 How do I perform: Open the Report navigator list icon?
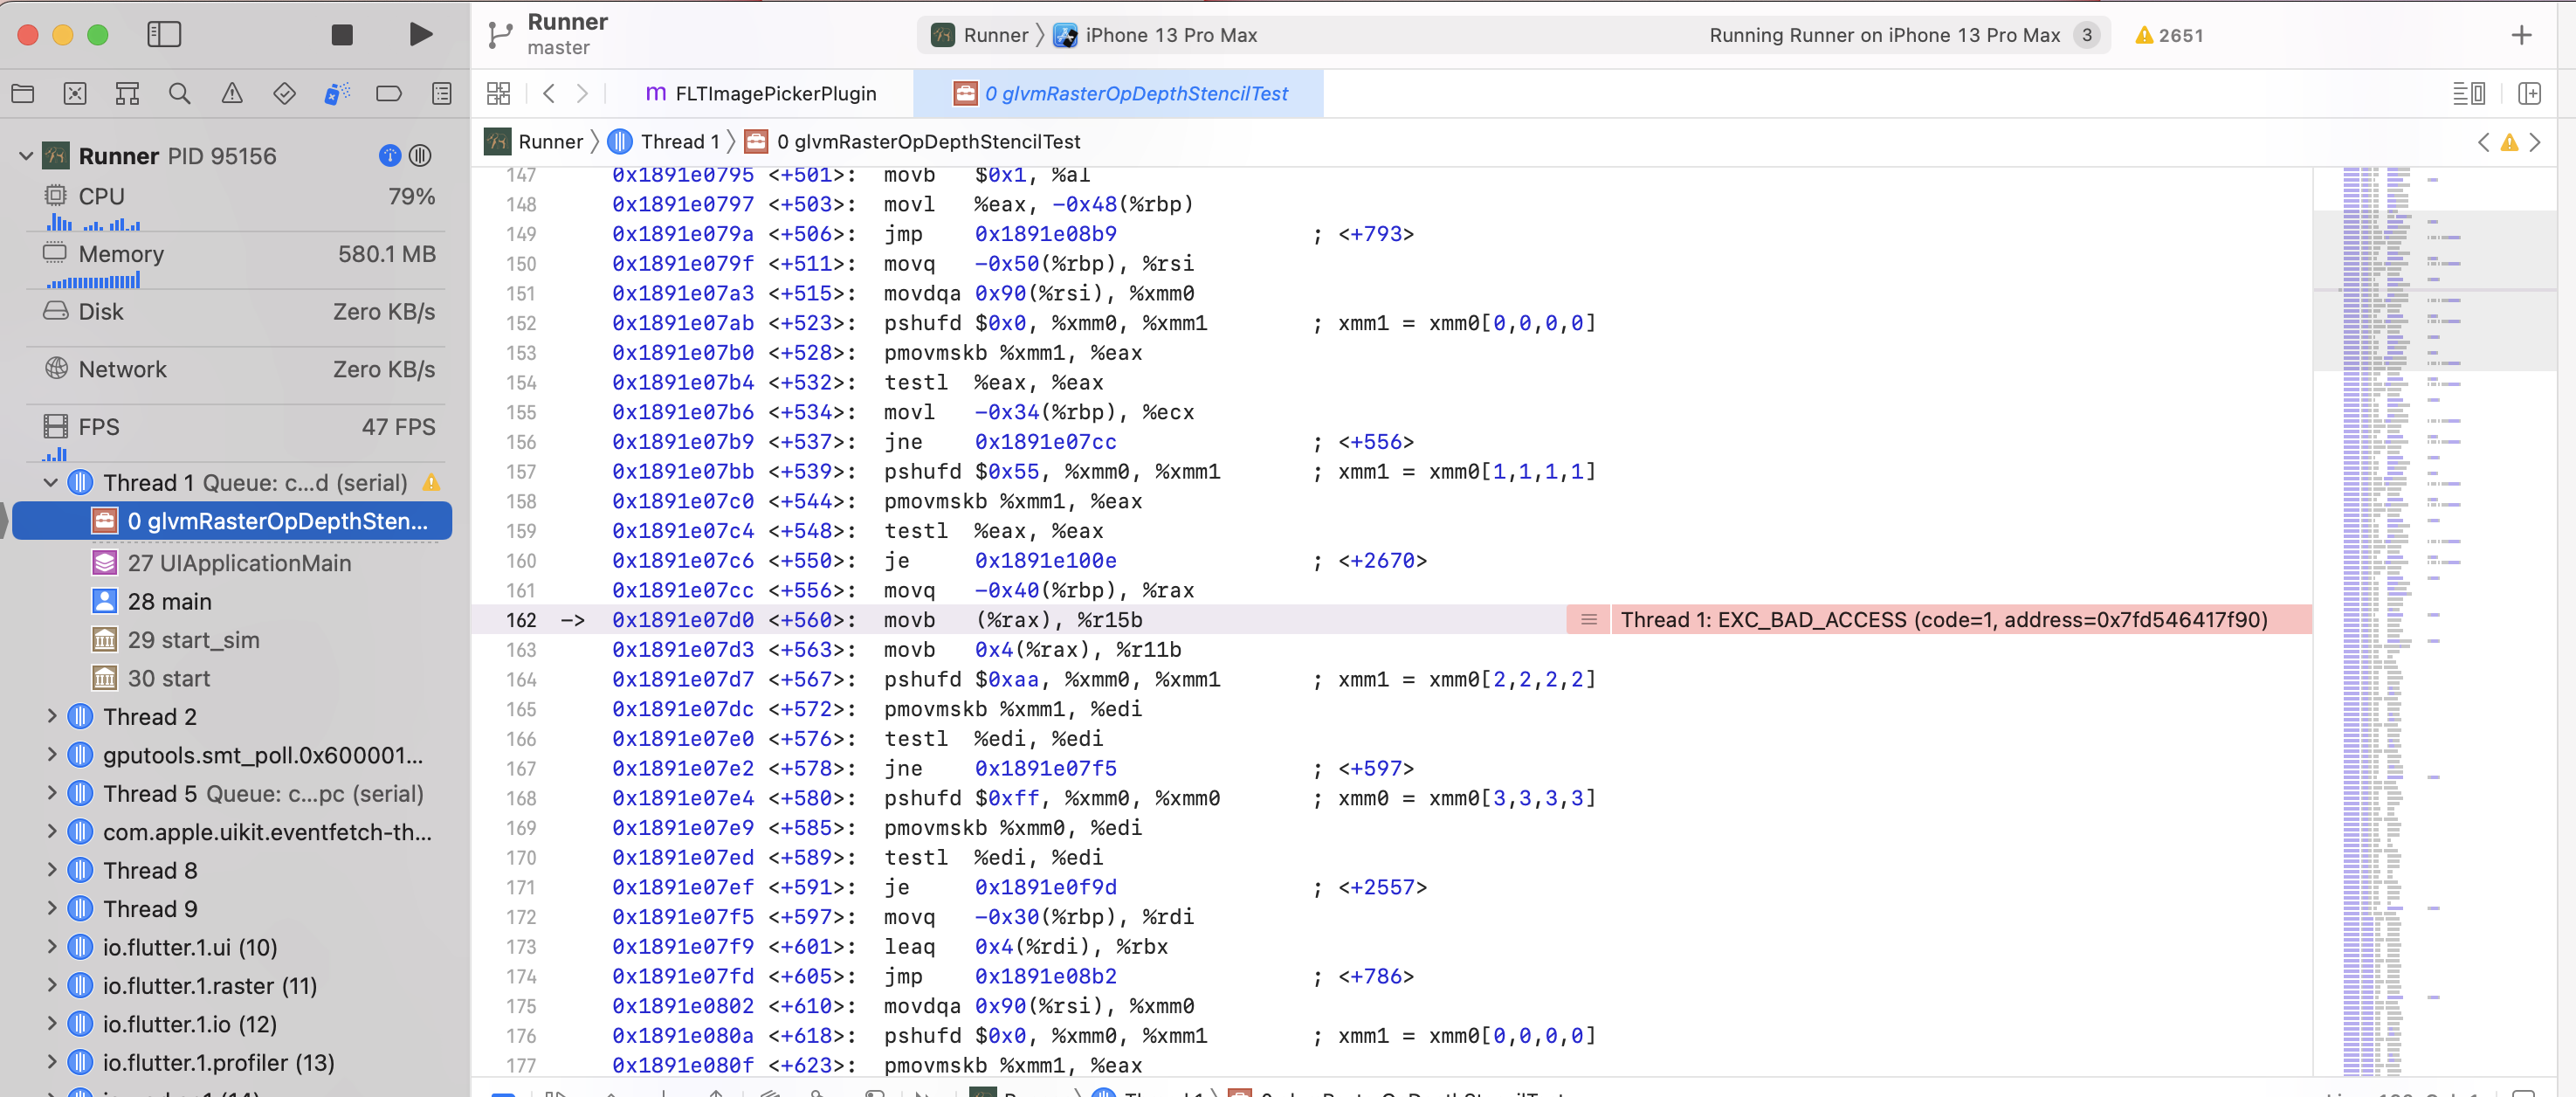pos(441,93)
